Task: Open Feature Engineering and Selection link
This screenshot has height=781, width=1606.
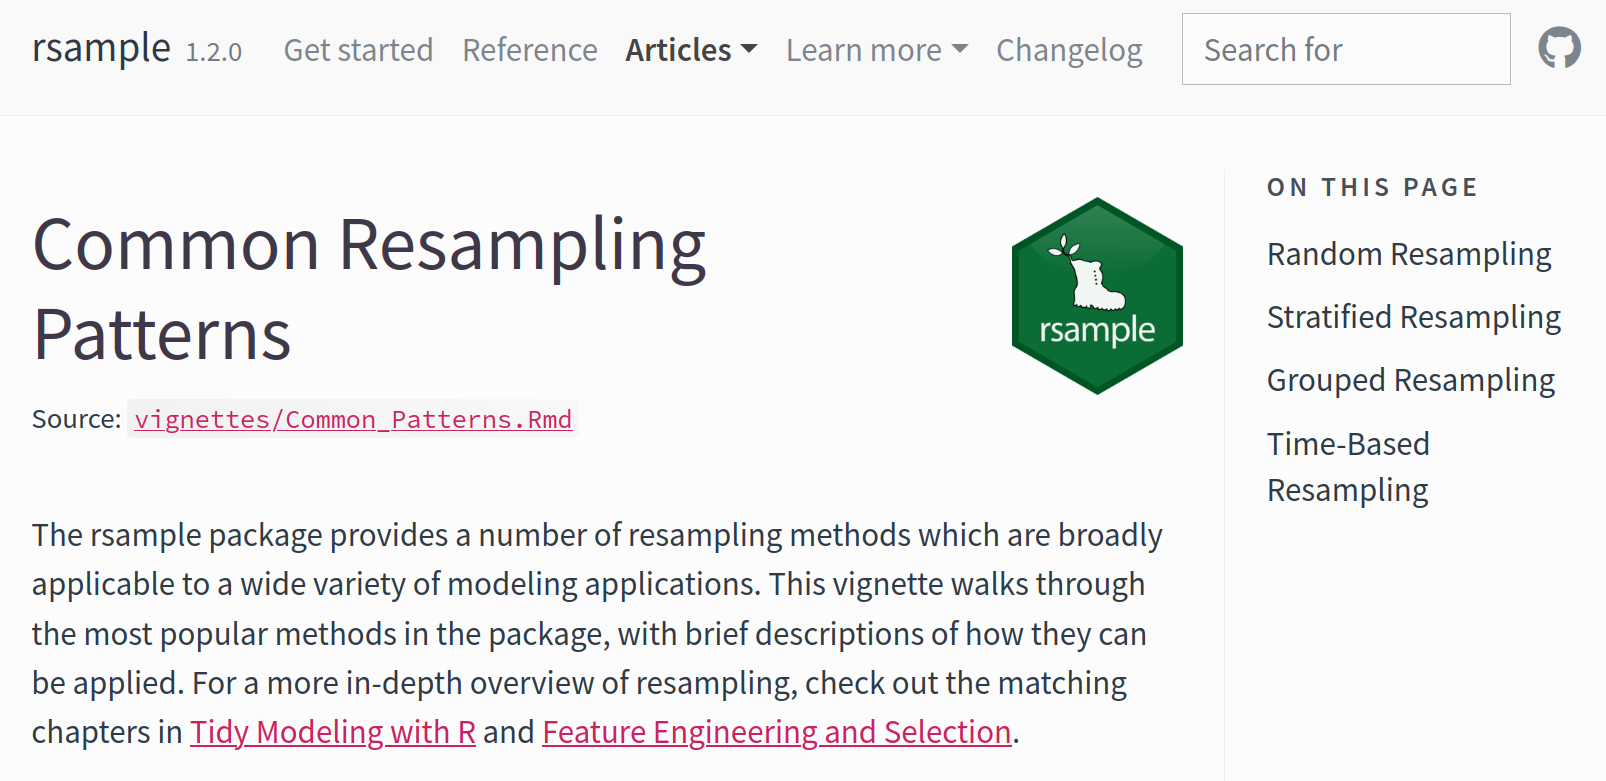Action: [x=776, y=732]
